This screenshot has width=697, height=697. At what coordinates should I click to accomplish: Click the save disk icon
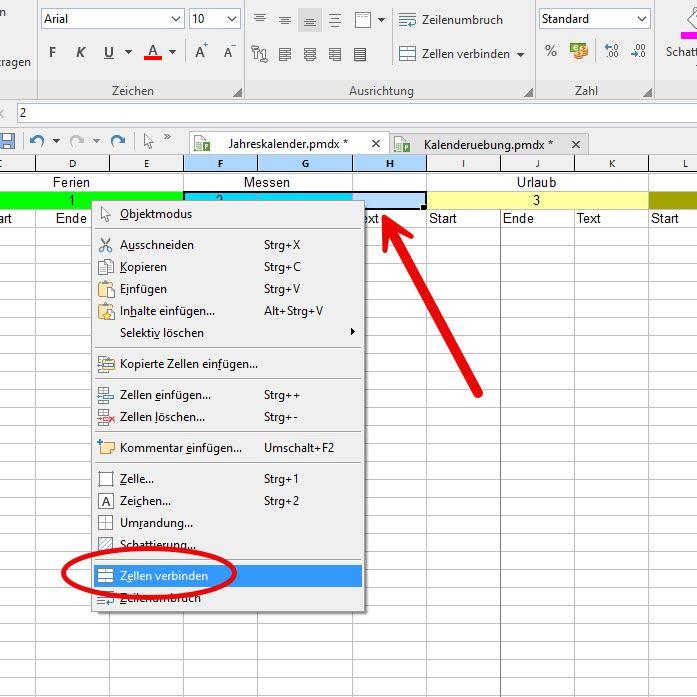[x=7, y=141]
